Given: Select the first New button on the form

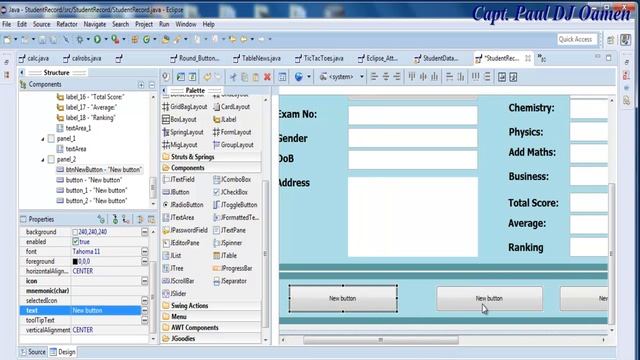Looking at the screenshot, I should coord(343,299).
